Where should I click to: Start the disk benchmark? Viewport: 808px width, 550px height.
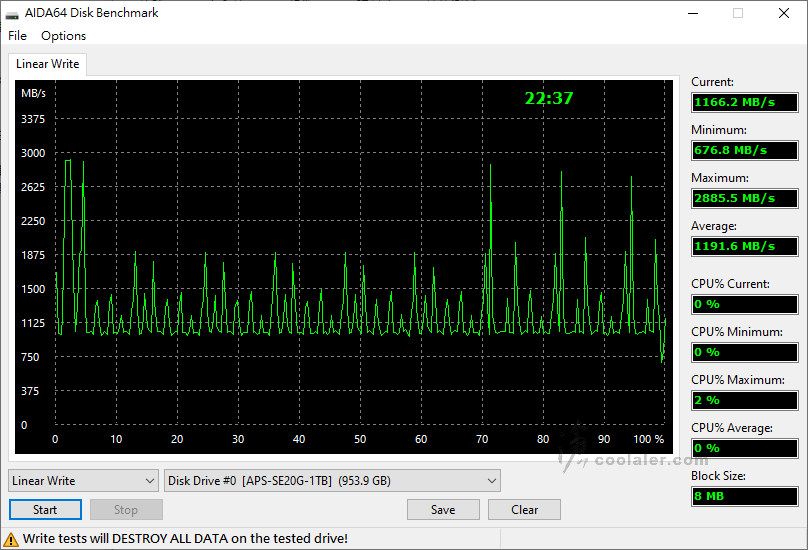pos(45,510)
